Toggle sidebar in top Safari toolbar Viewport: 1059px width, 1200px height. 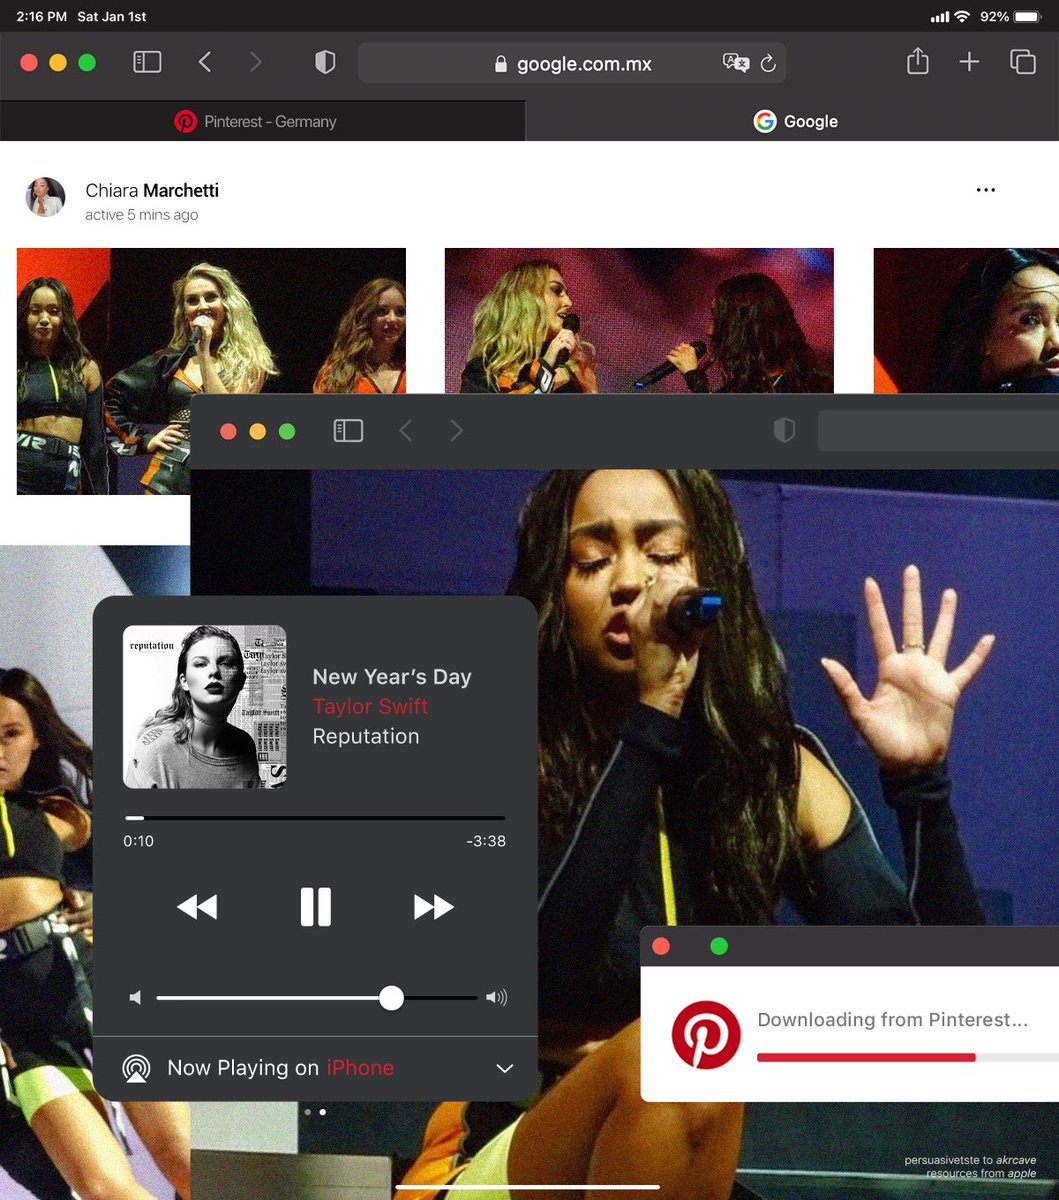pos(147,62)
